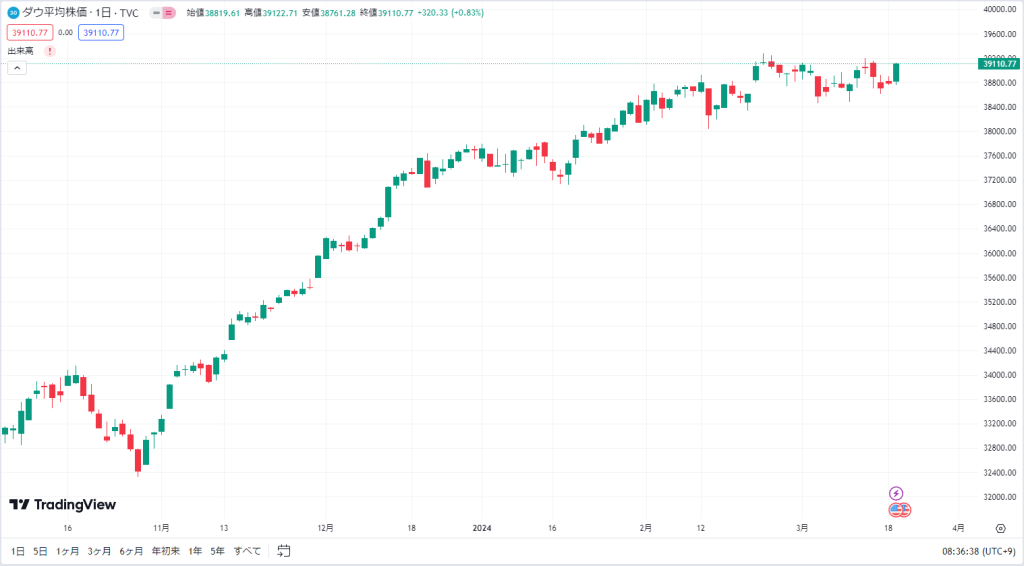
Task: Switch to the 5年 time range
Action: 217,551
